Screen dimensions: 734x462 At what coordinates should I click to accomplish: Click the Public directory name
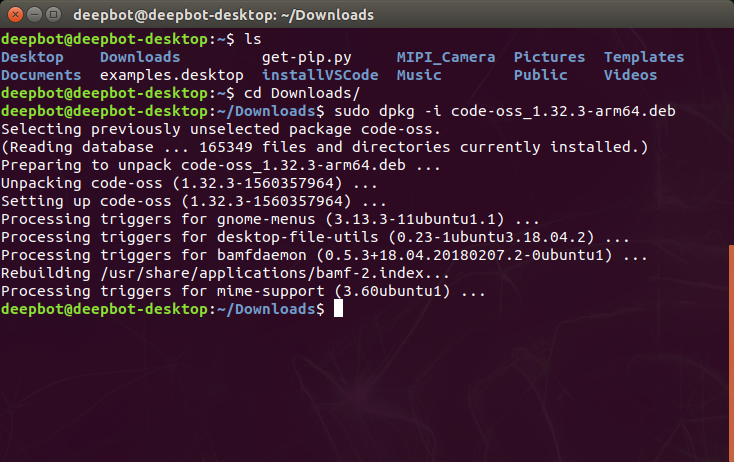click(541, 75)
